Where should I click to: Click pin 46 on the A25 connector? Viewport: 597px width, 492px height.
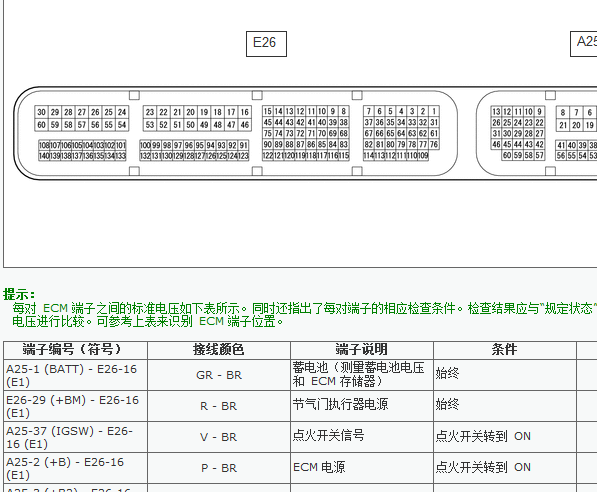[x=496, y=144]
